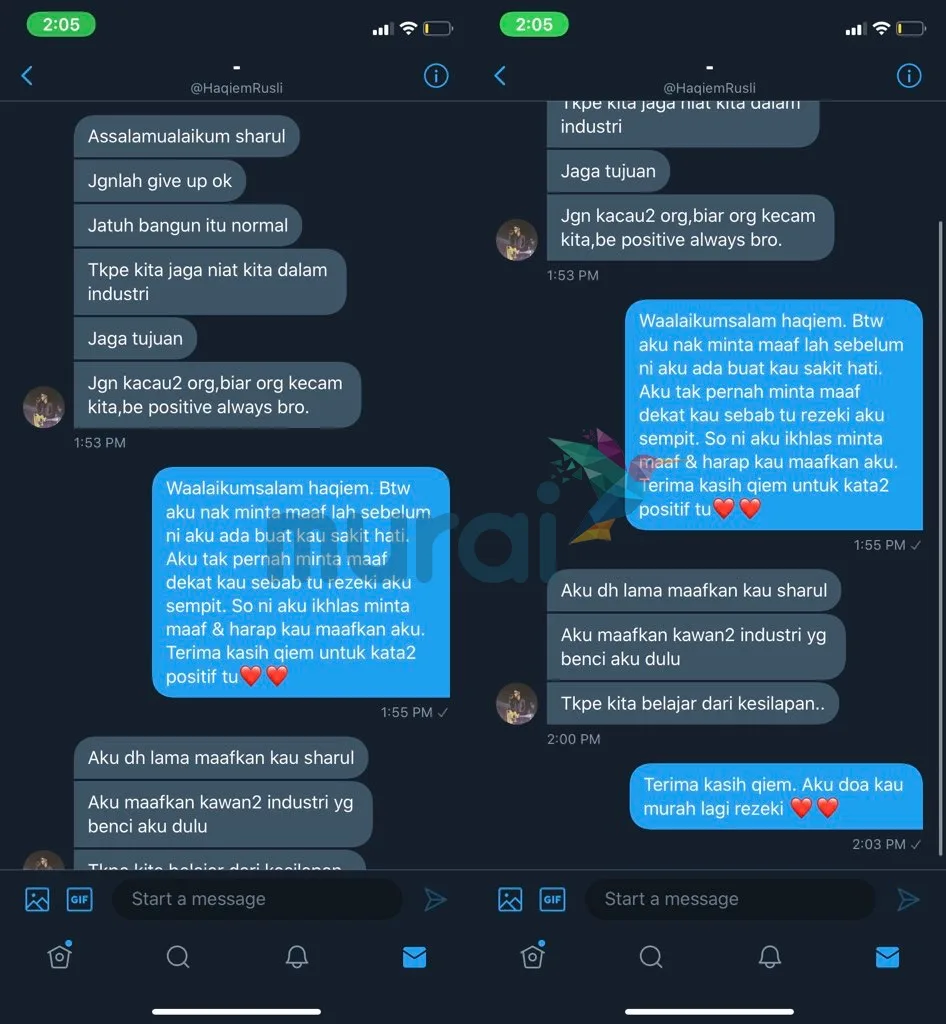Open Search tab in right screen
The width and height of the screenshot is (946, 1024).
650,957
